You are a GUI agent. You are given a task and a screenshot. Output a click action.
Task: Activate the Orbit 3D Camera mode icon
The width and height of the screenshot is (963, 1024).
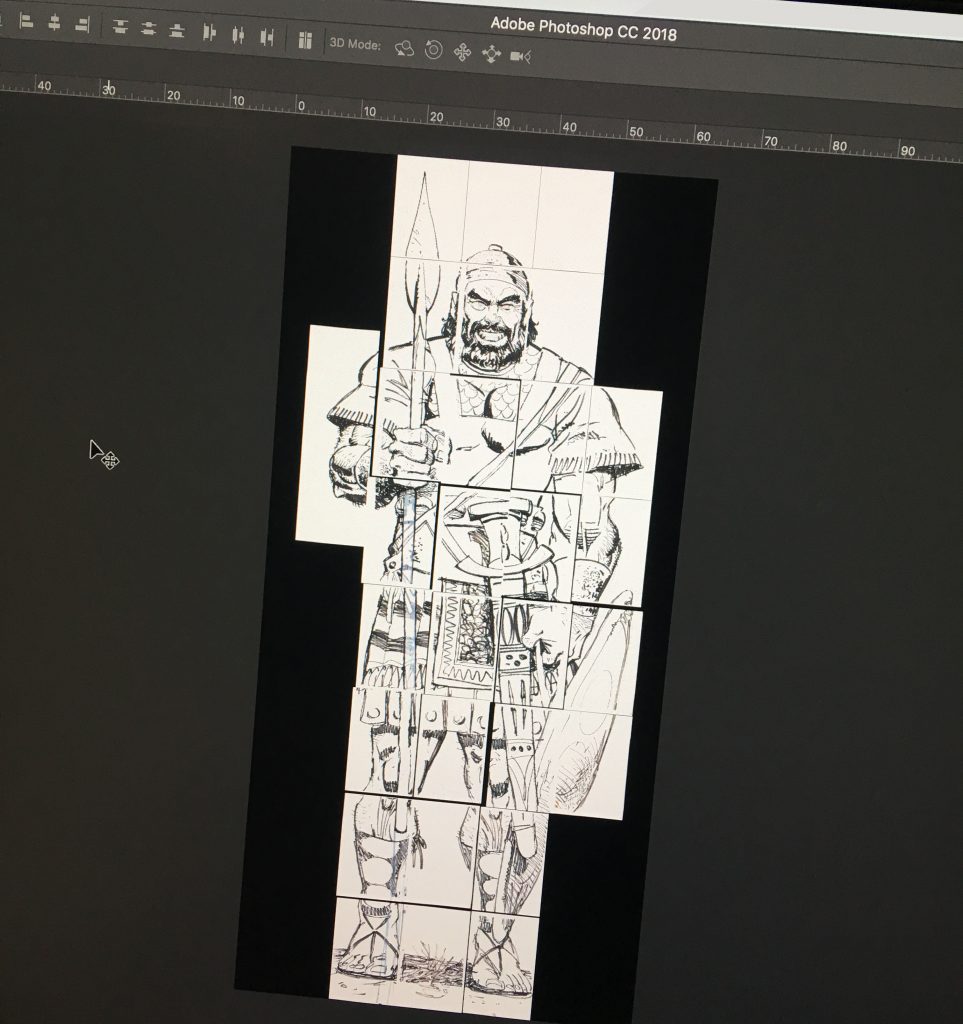click(403, 49)
